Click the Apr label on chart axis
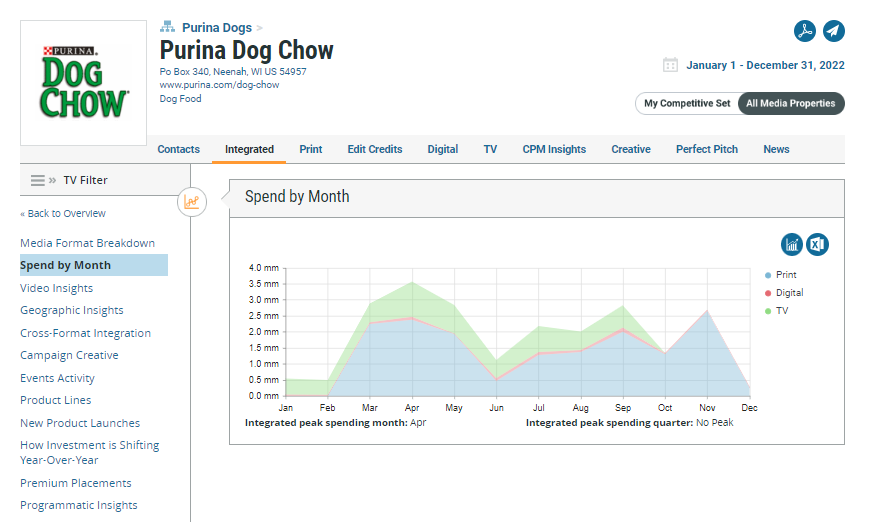The image size is (877, 522). 412,408
